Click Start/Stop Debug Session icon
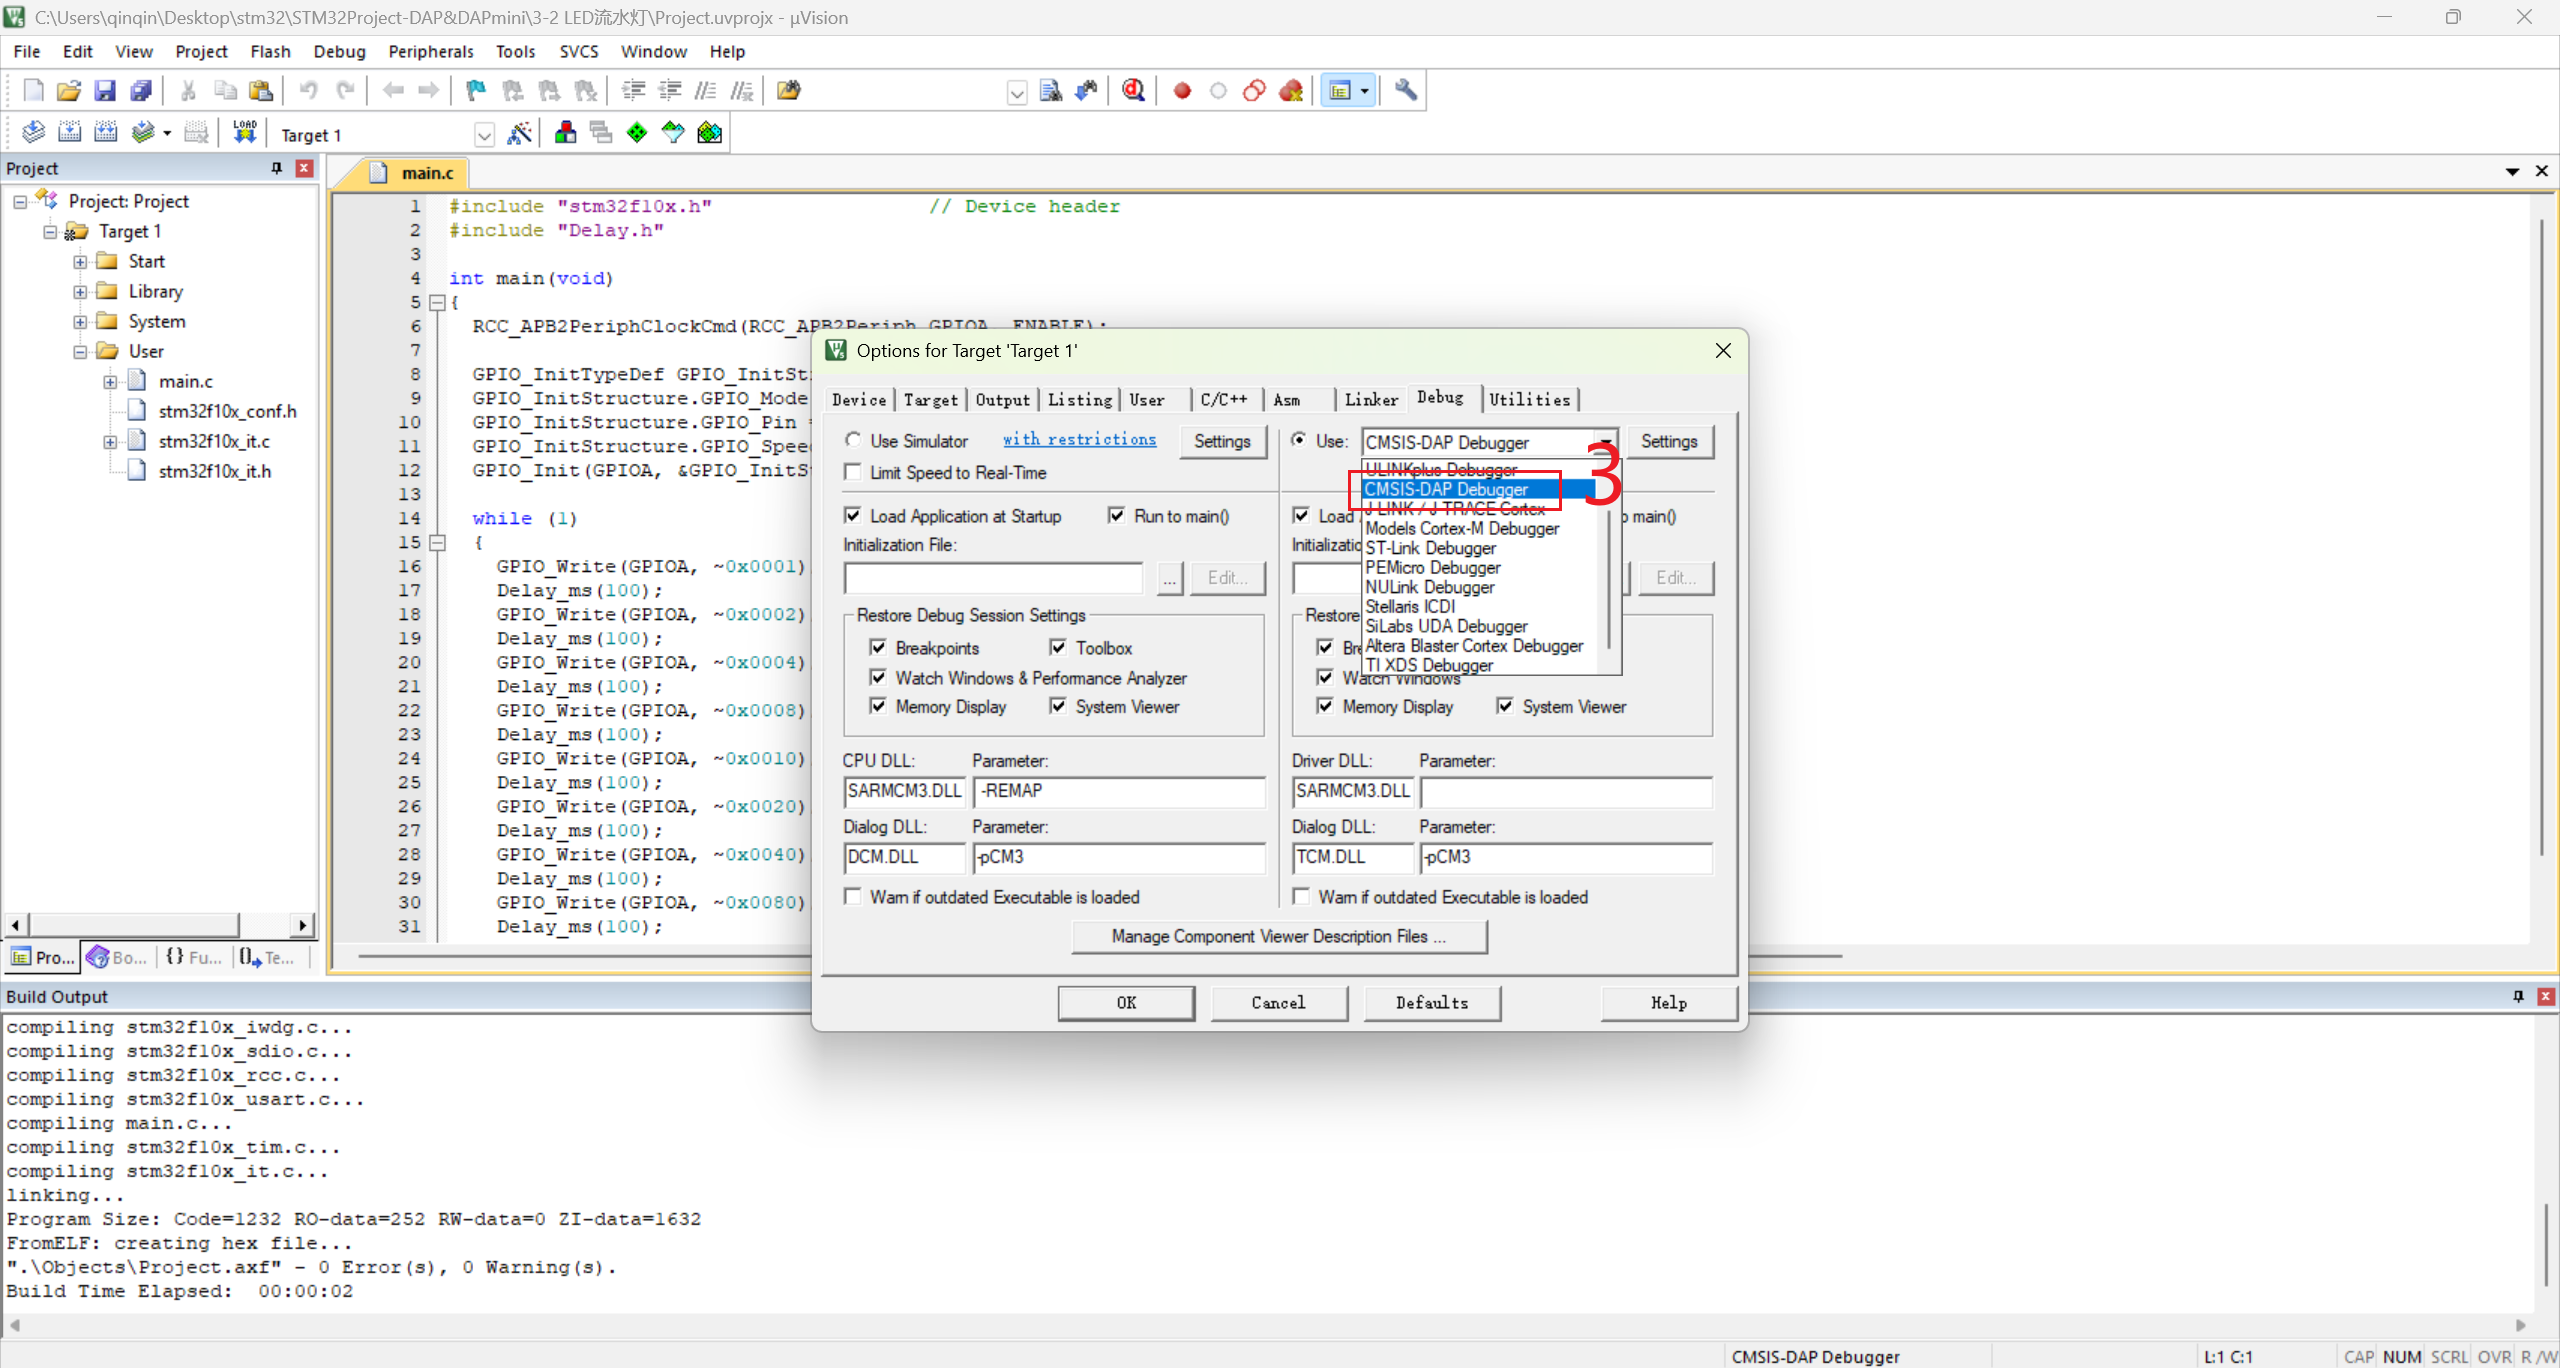 point(1133,91)
